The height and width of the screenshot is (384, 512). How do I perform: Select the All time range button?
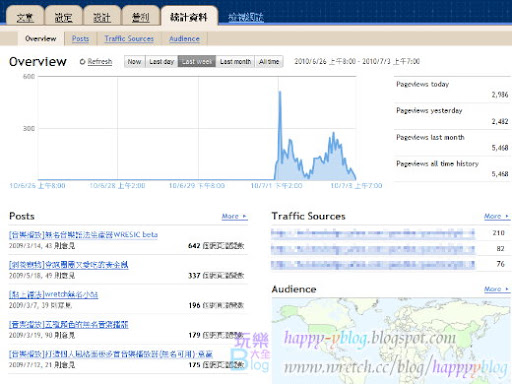(x=269, y=61)
